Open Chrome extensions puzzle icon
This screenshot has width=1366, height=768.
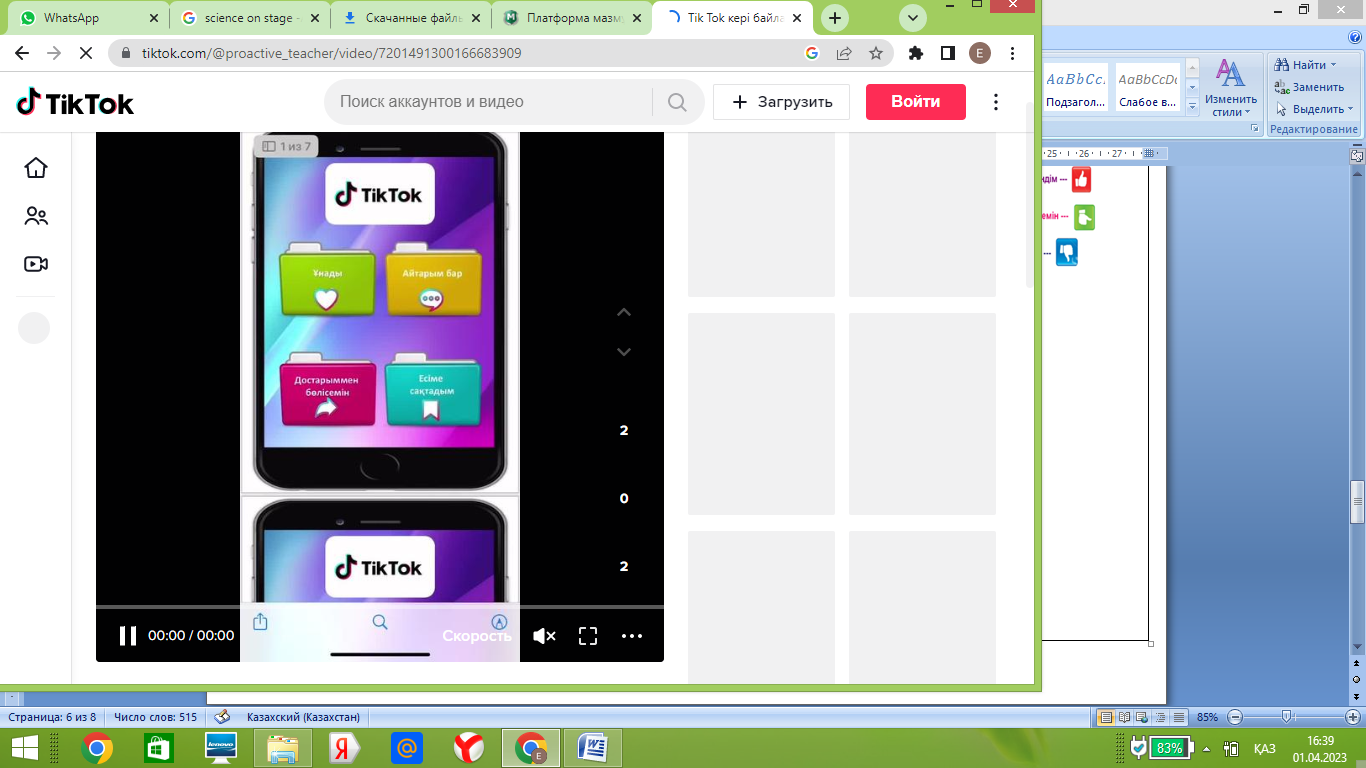coord(916,53)
